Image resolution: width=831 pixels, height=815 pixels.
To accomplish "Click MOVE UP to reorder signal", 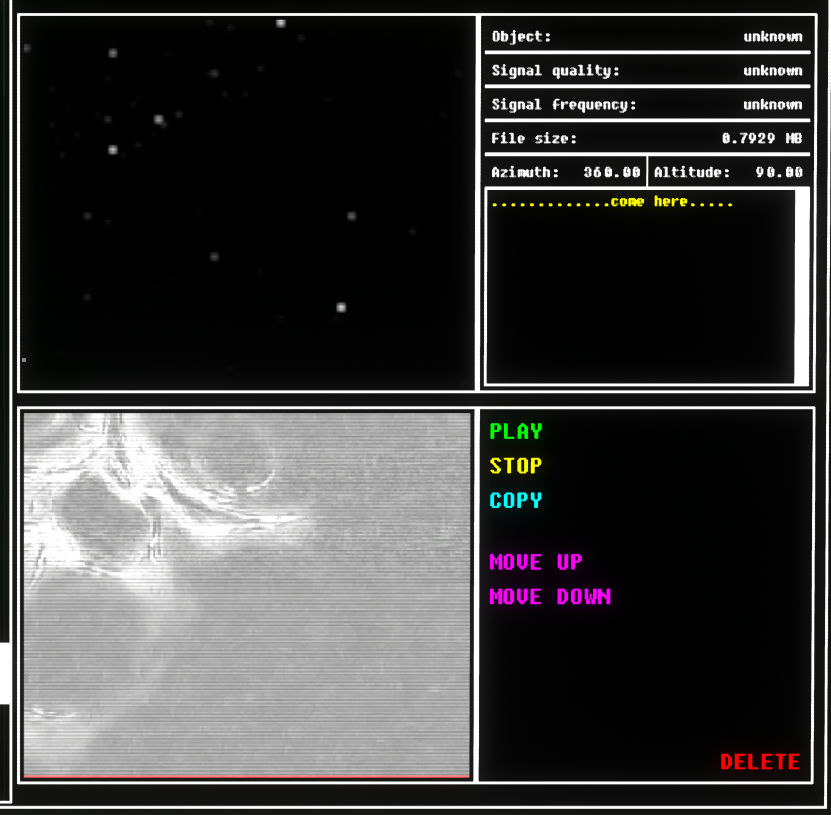I will tap(535, 562).
